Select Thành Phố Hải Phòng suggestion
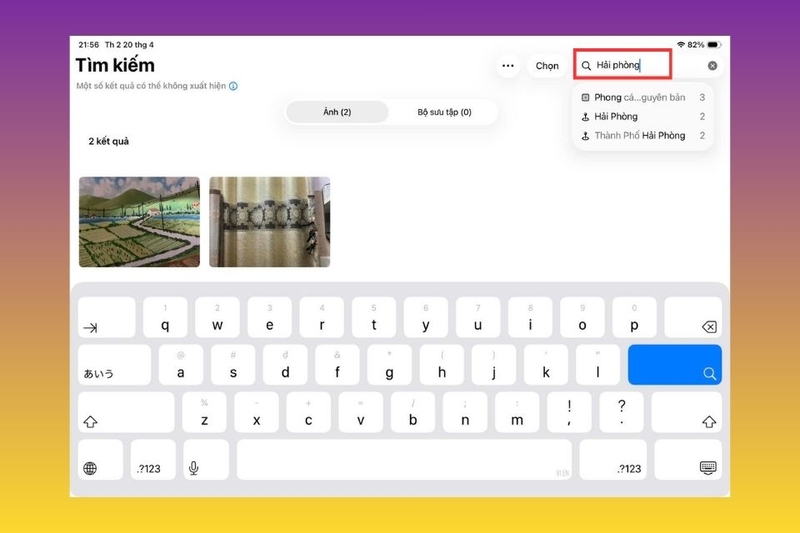The width and height of the screenshot is (800, 533). tap(643, 136)
